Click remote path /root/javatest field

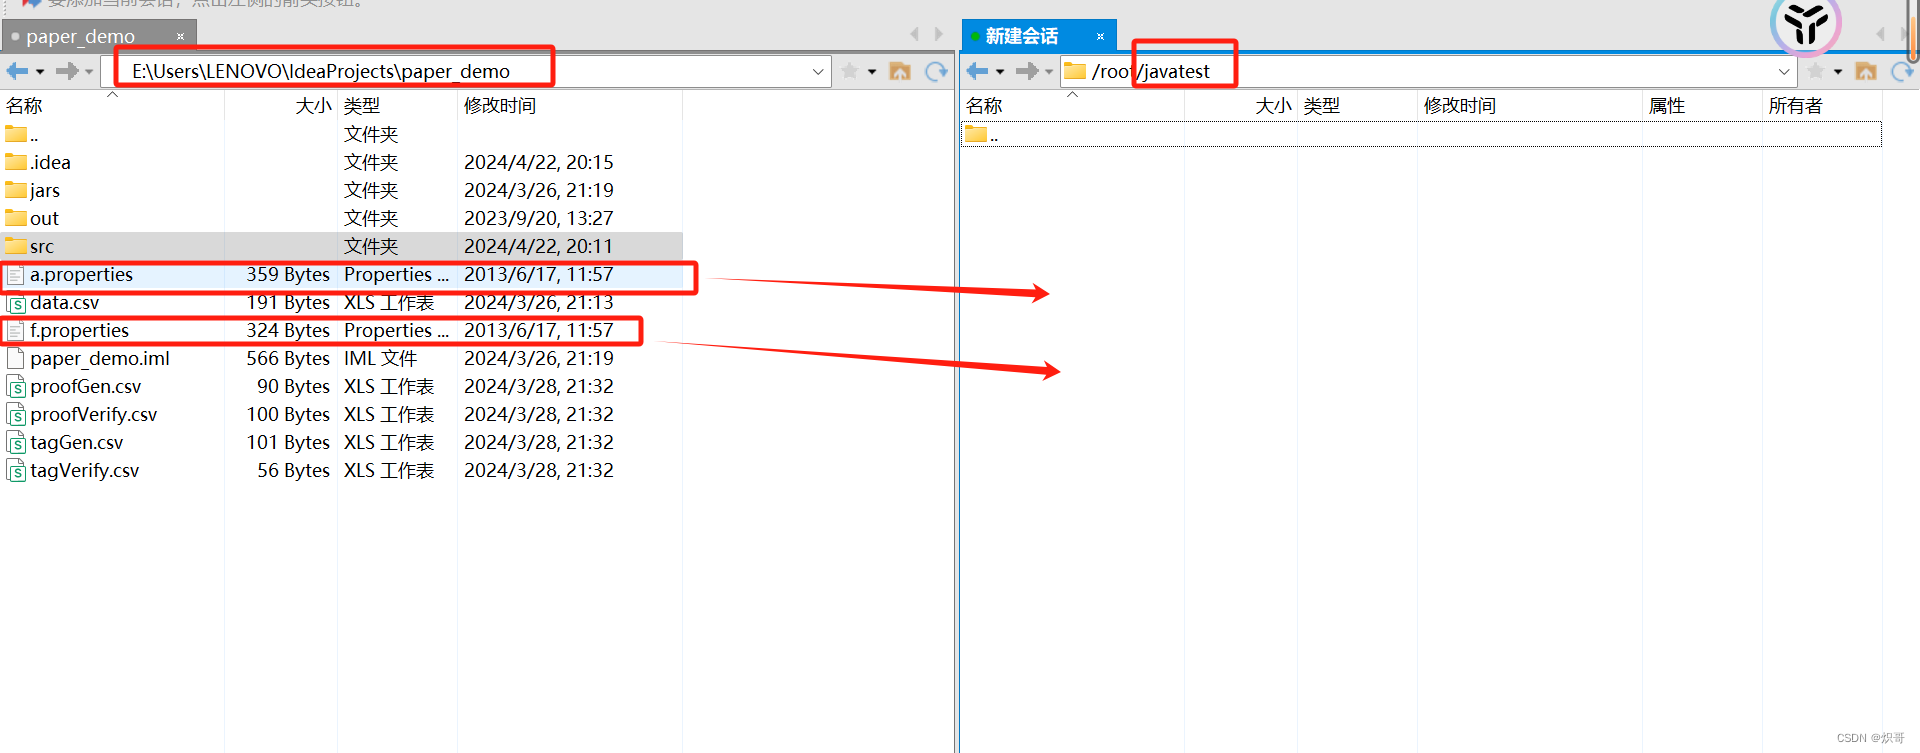pyautogui.click(x=1428, y=71)
